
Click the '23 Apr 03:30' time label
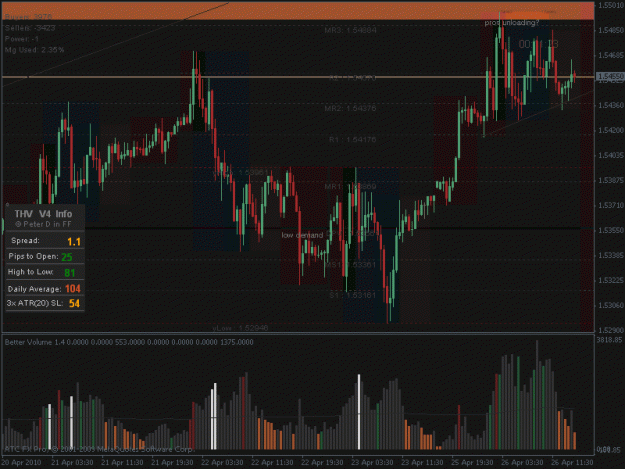[x=372, y=462]
